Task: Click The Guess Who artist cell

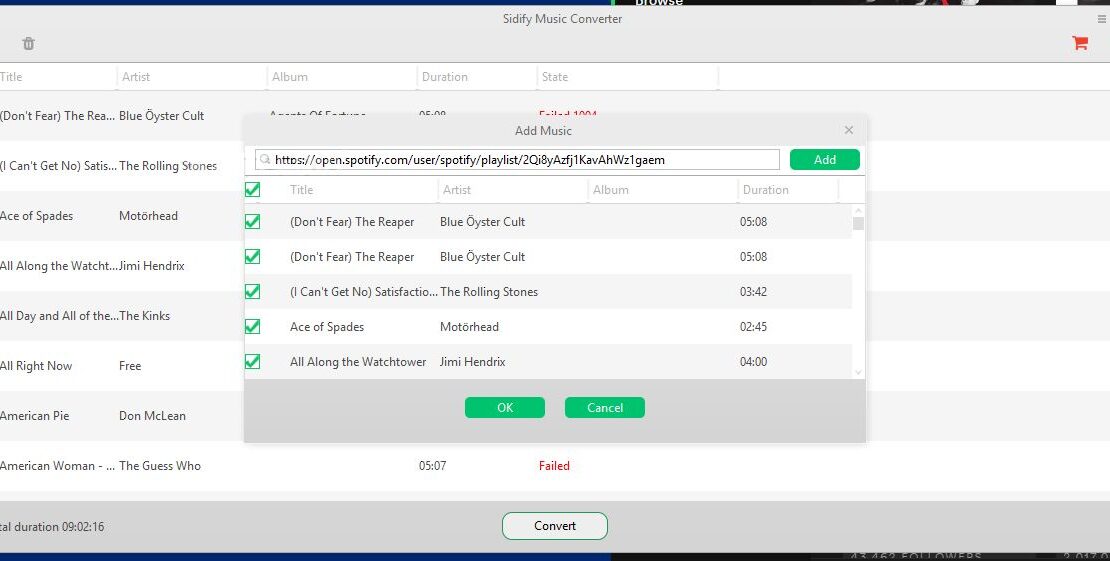Action: (160, 465)
